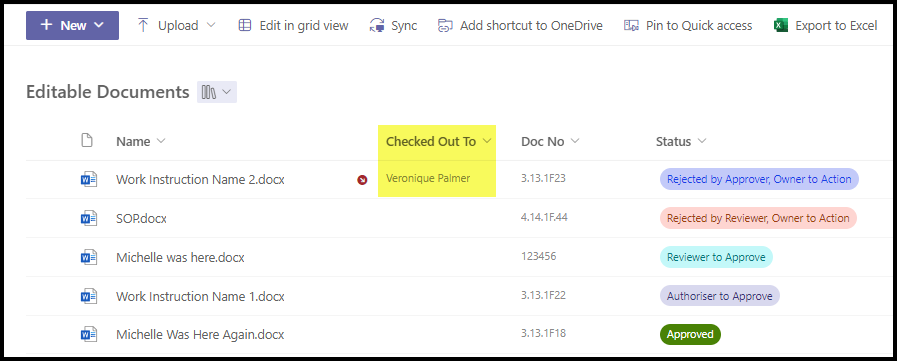The image size is (897, 361).
Task: Click the Edit in grid view icon
Action: [x=245, y=25]
